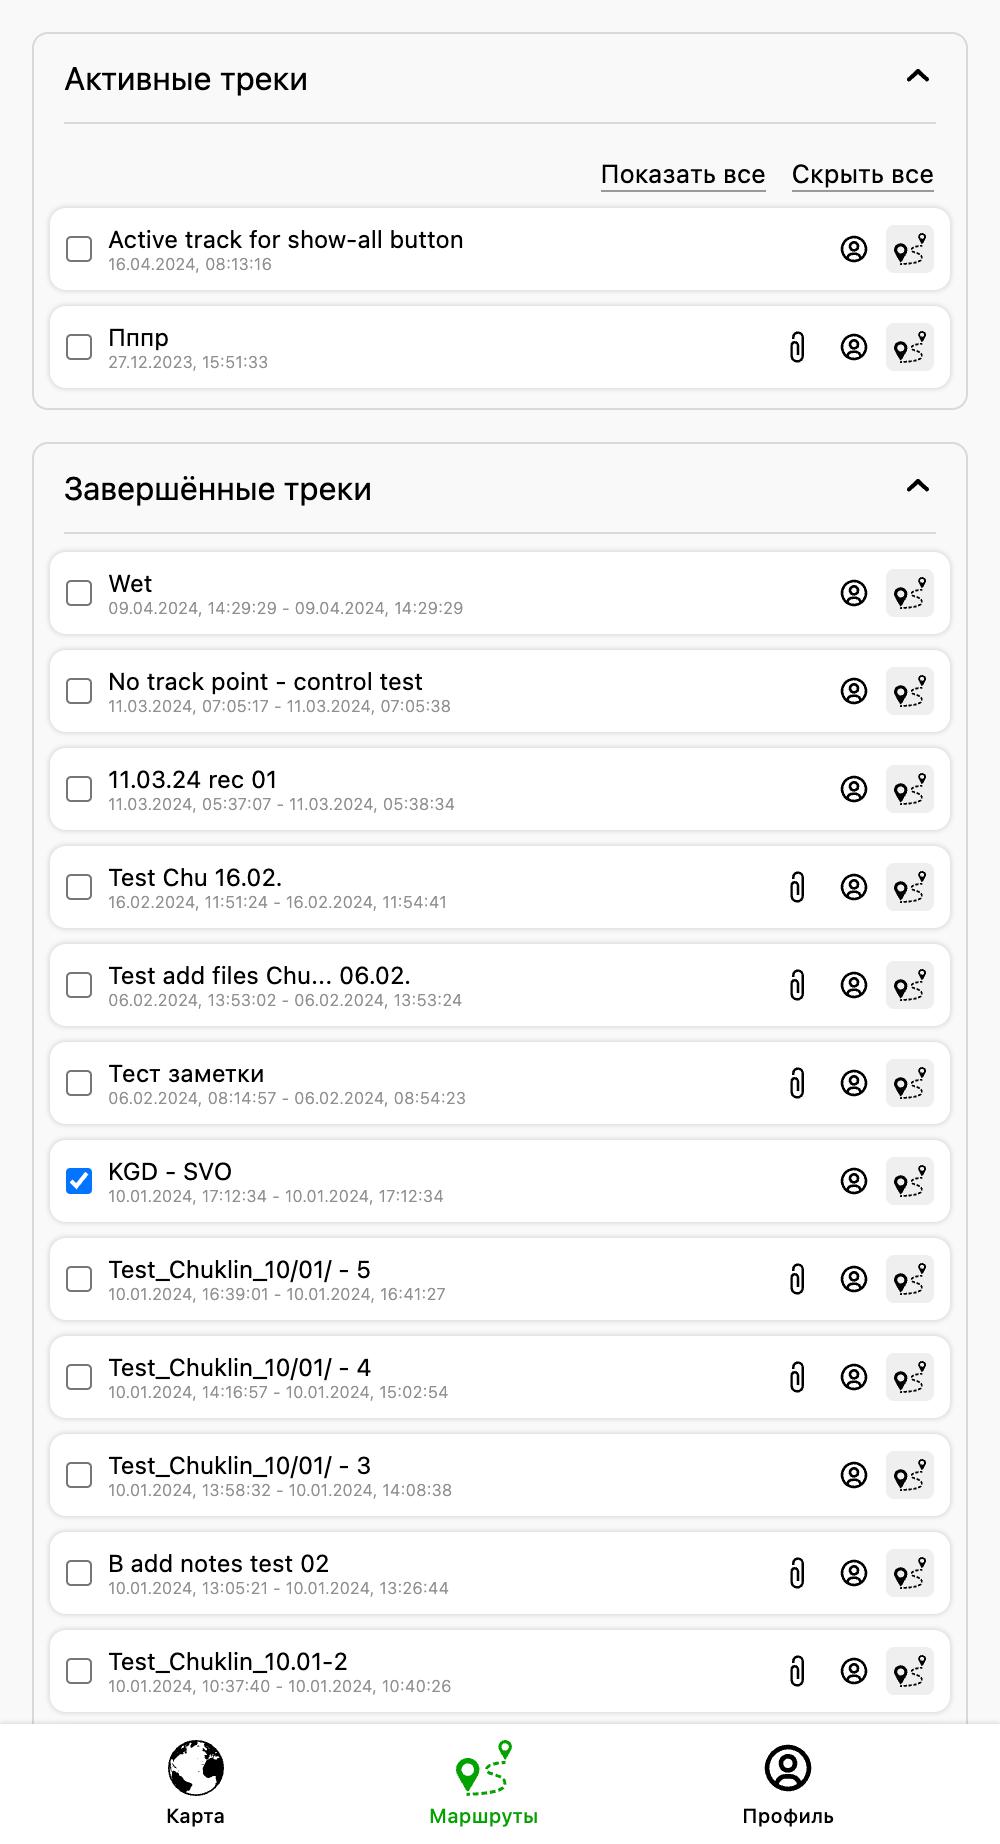Image resolution: width=1000 pixels, height=1844 pixels.
Task: Open route icon for Test Chu 16.02.
Action: (910, 887)
